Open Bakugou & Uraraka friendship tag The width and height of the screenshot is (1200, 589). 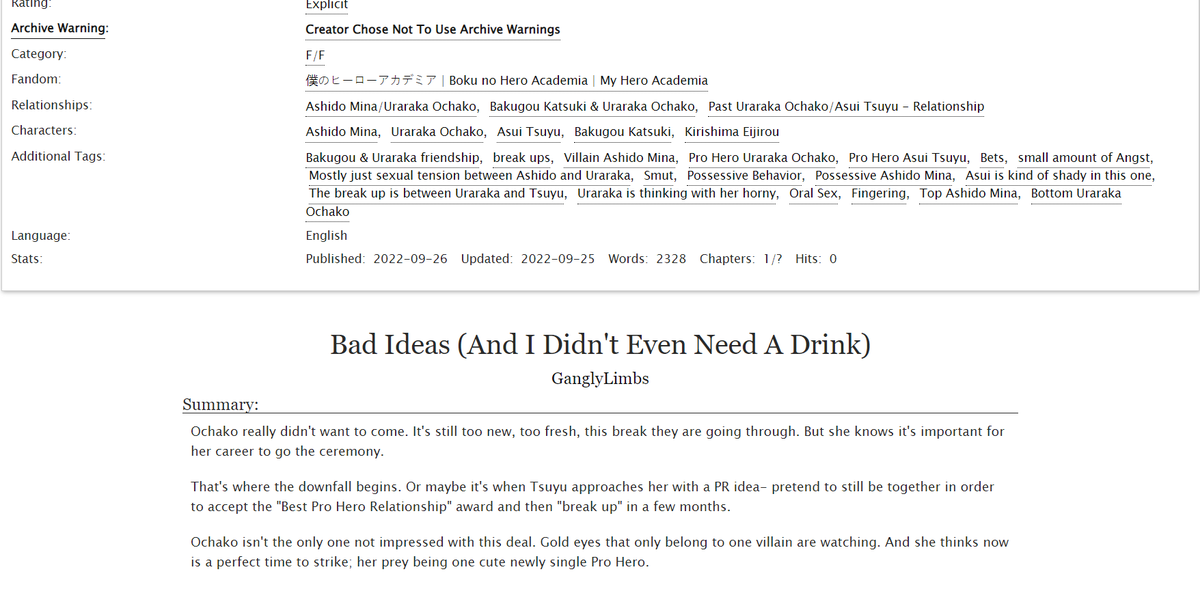(x=394, y=158)
